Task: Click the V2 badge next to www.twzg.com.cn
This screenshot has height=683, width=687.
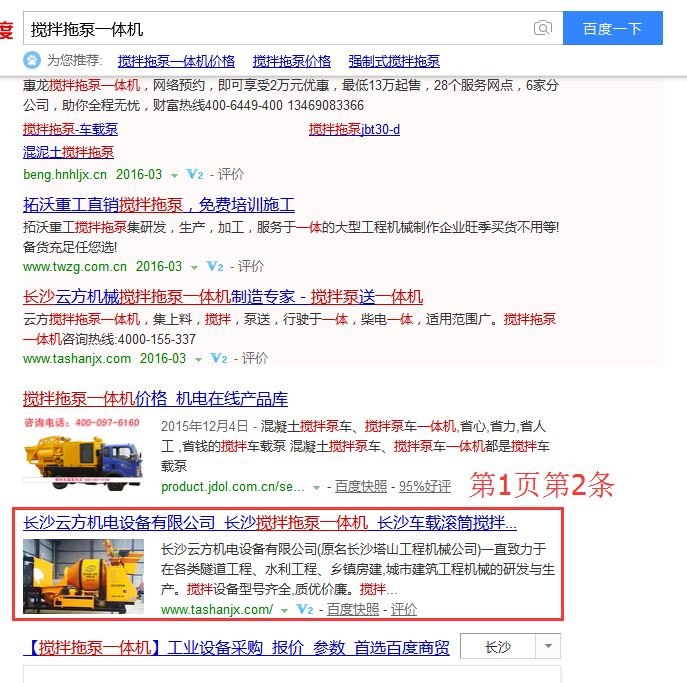Action: click(214, 267)
